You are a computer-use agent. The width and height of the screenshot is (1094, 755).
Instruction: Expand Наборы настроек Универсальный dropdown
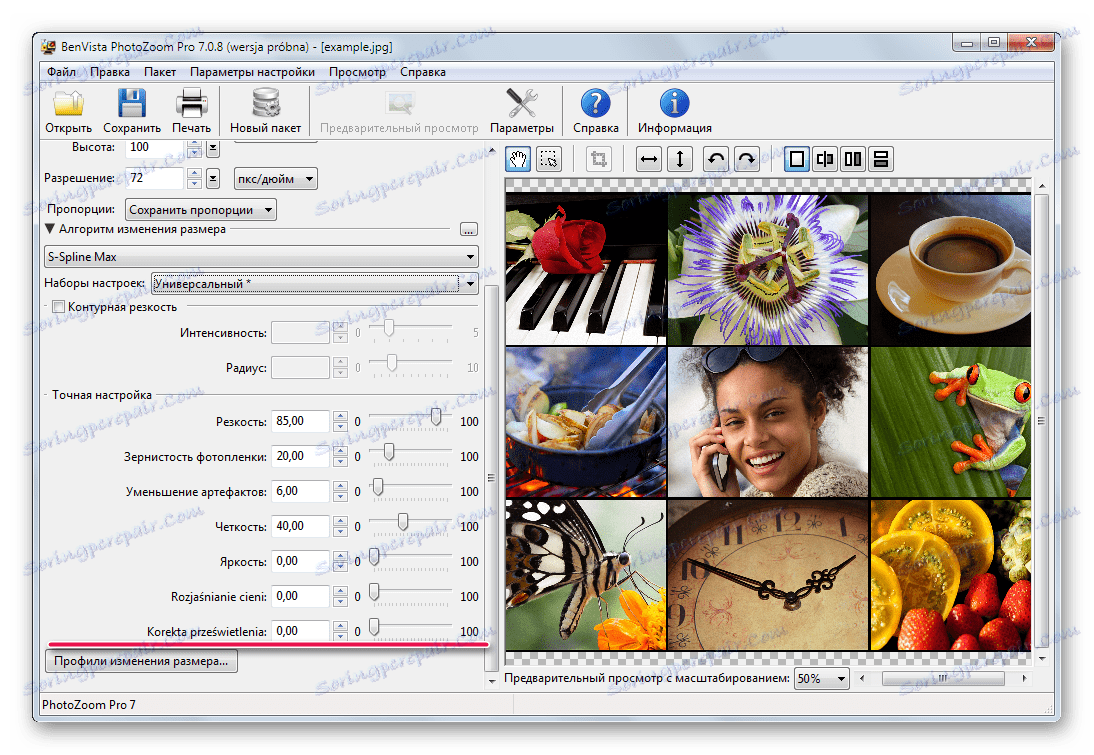click(x=315, y=284)
